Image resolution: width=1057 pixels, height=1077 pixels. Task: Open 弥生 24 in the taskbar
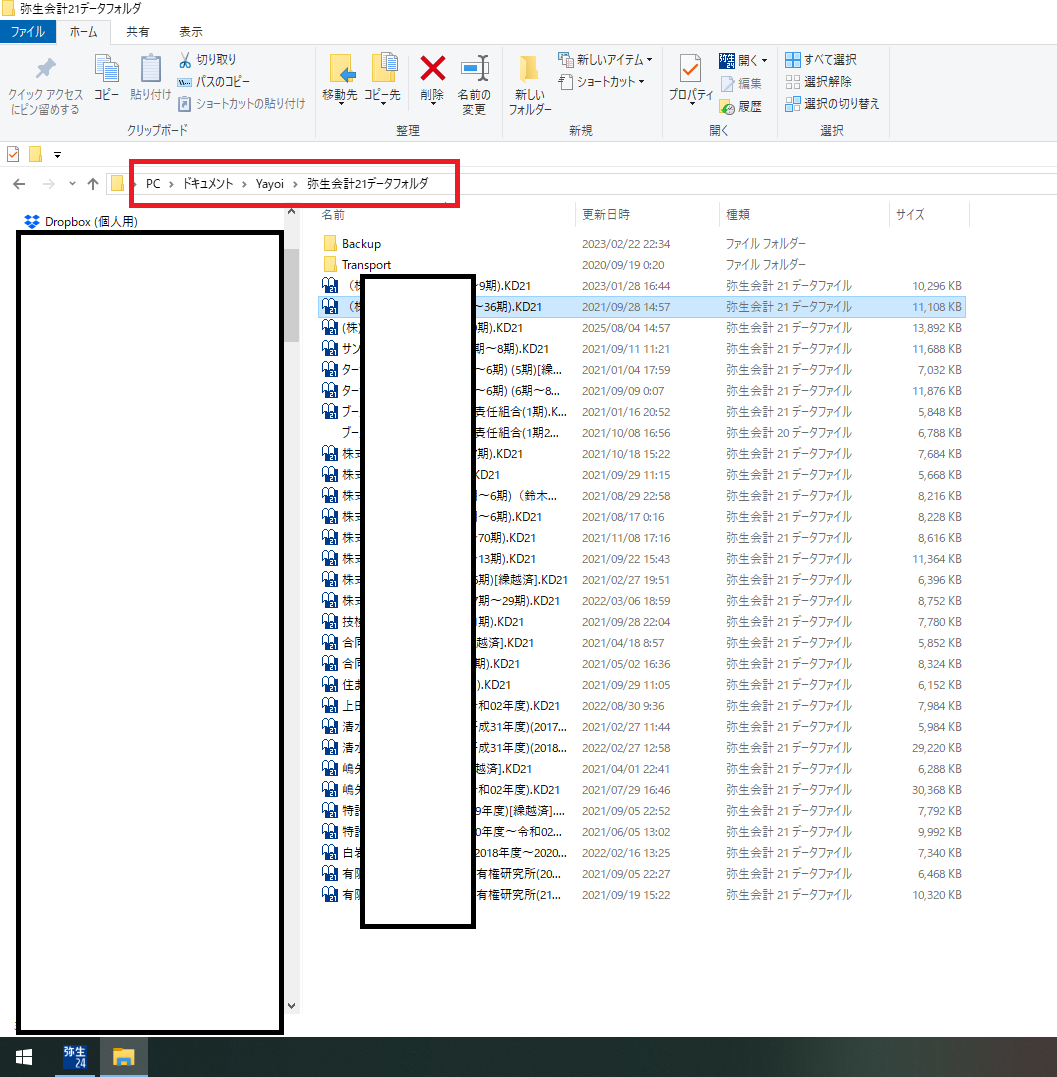pos(75,1057)
